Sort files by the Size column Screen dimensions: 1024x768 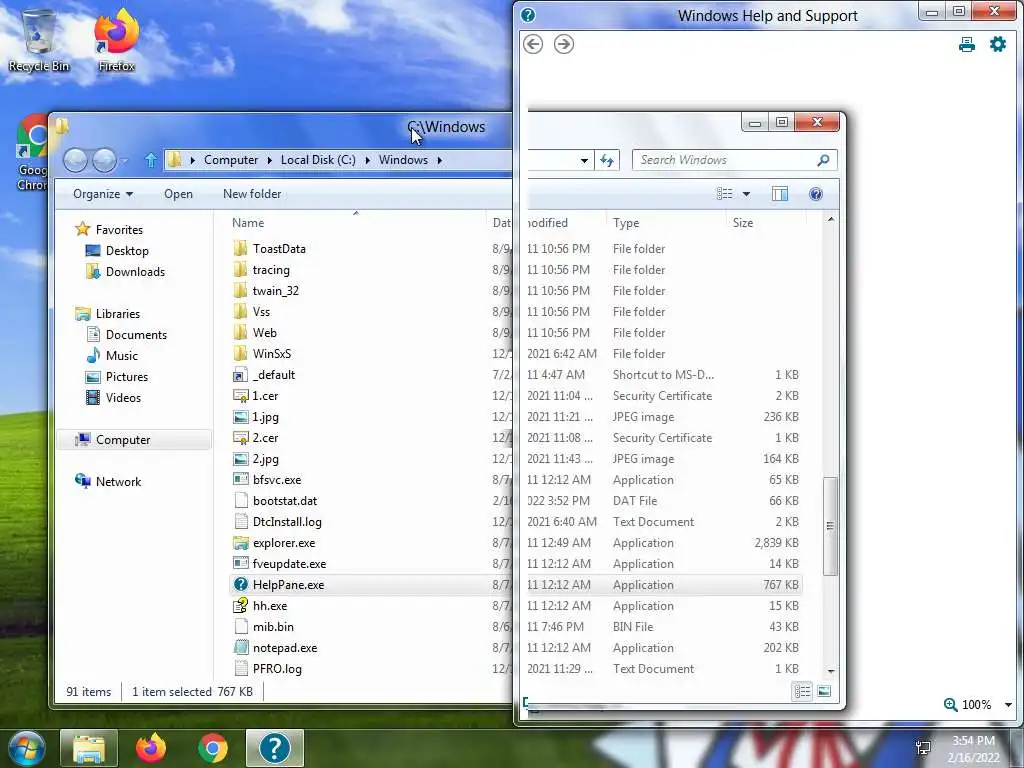(x=743, y=223)
